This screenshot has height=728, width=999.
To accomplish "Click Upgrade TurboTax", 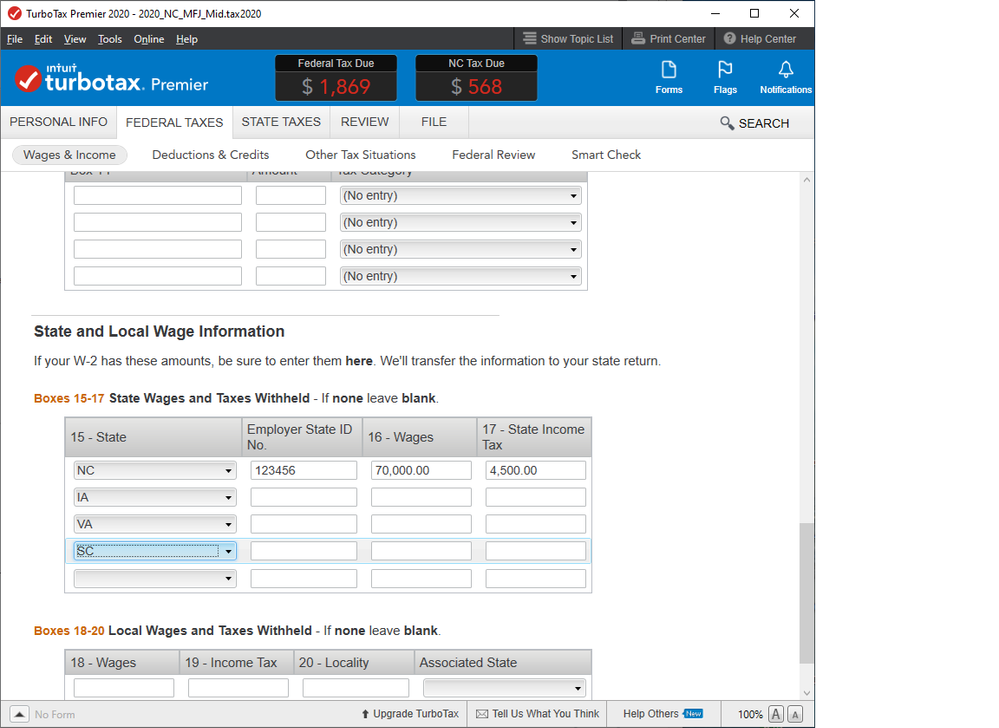I will pyautogui.click(x=410, y=714).
